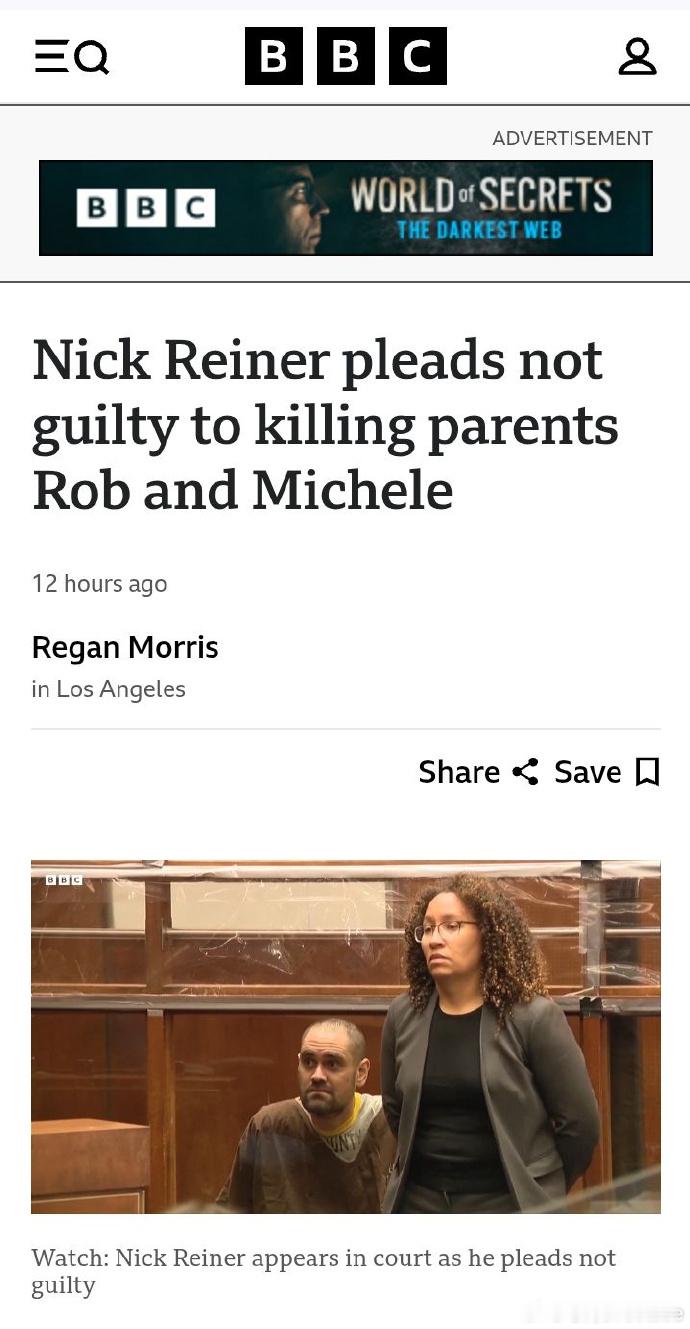
Task: Click the video caption text
Action: coord(324,1271)
